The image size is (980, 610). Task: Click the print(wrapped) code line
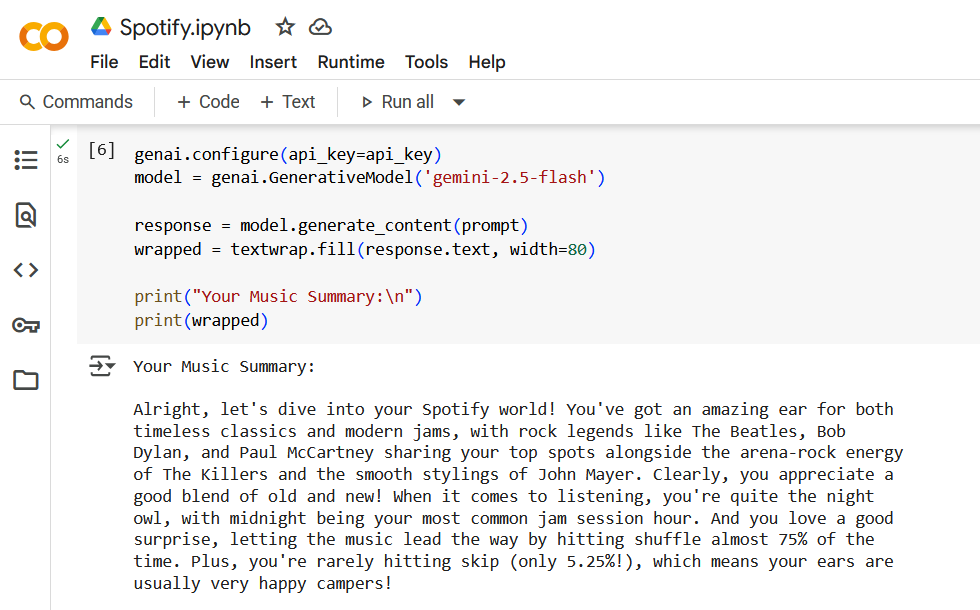(x=201, y=321)
